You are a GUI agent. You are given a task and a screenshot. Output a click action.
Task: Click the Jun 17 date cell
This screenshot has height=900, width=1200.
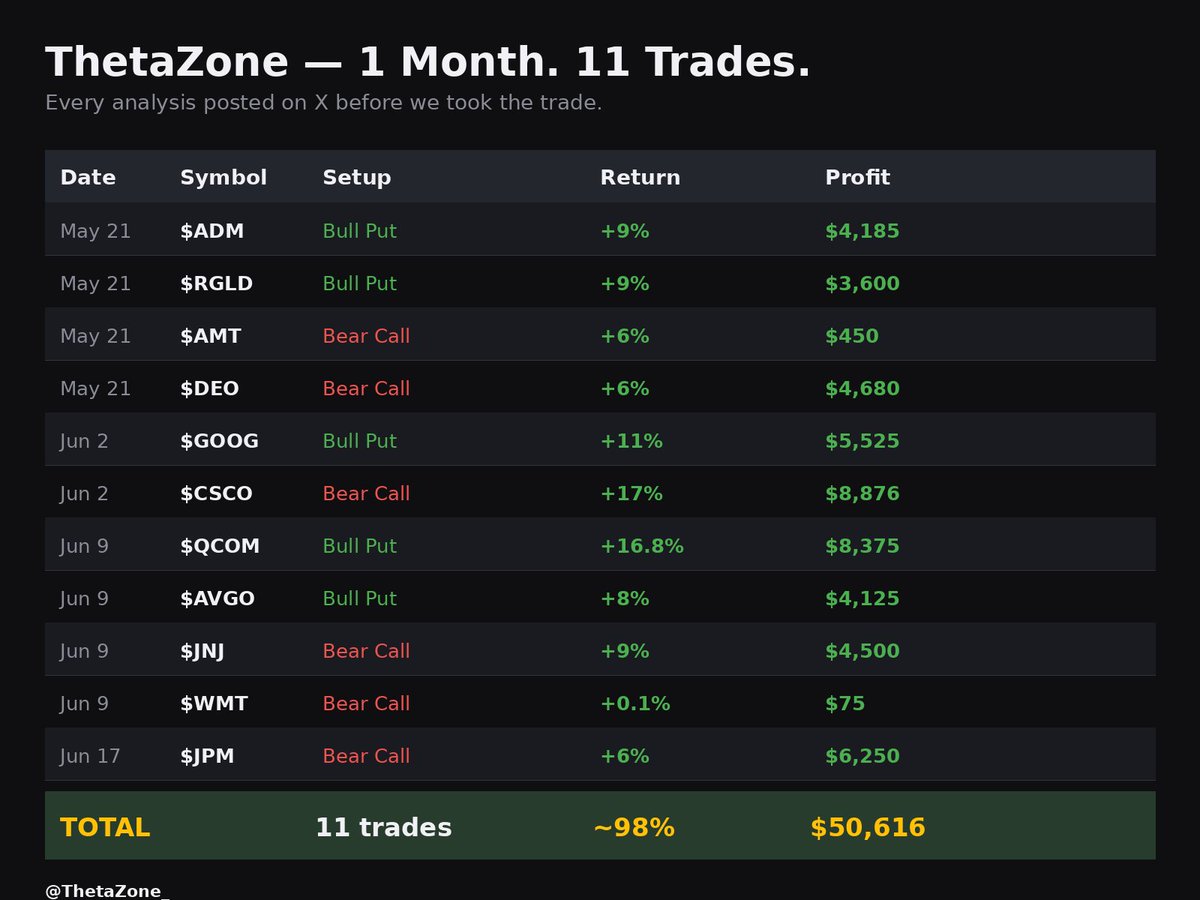click(x=90, y=756)
